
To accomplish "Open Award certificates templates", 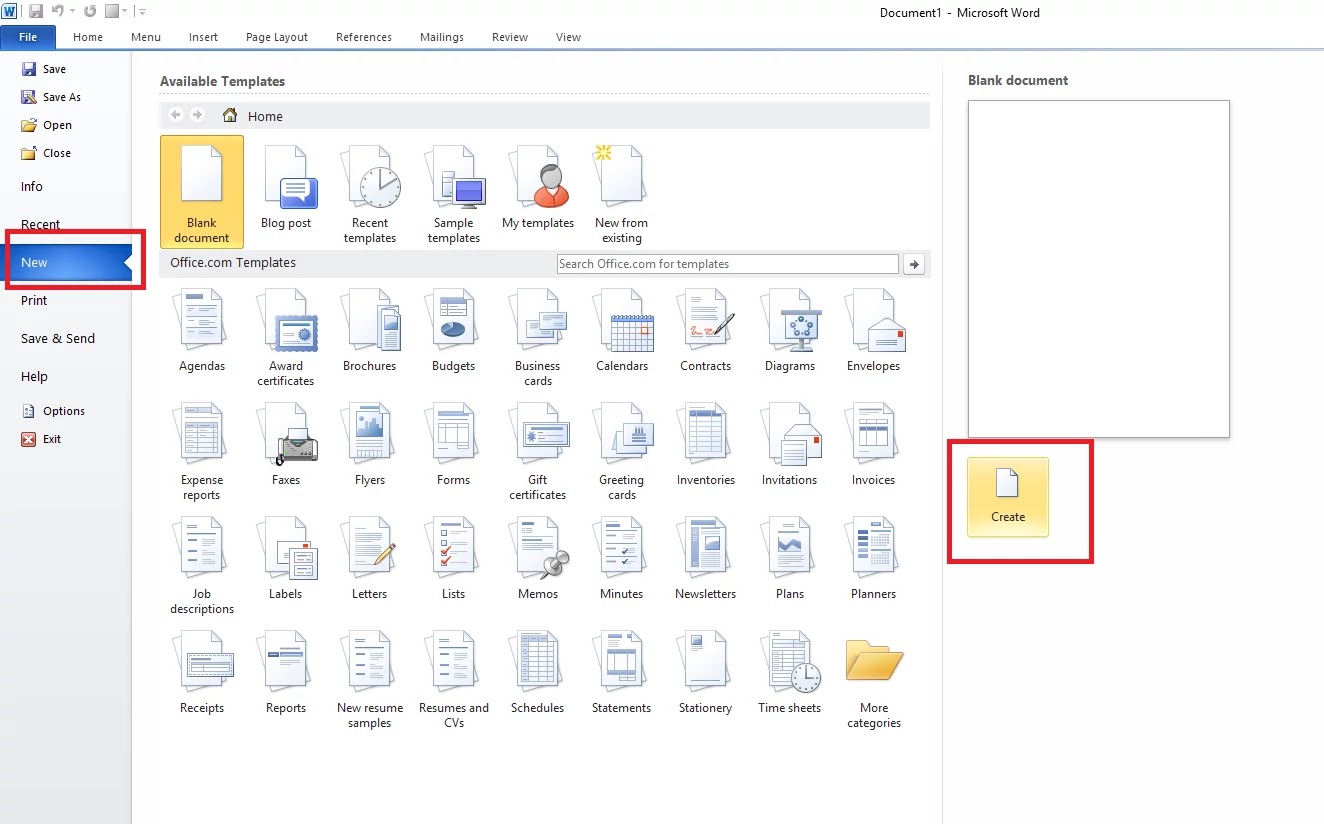I will tap(286, 337).
